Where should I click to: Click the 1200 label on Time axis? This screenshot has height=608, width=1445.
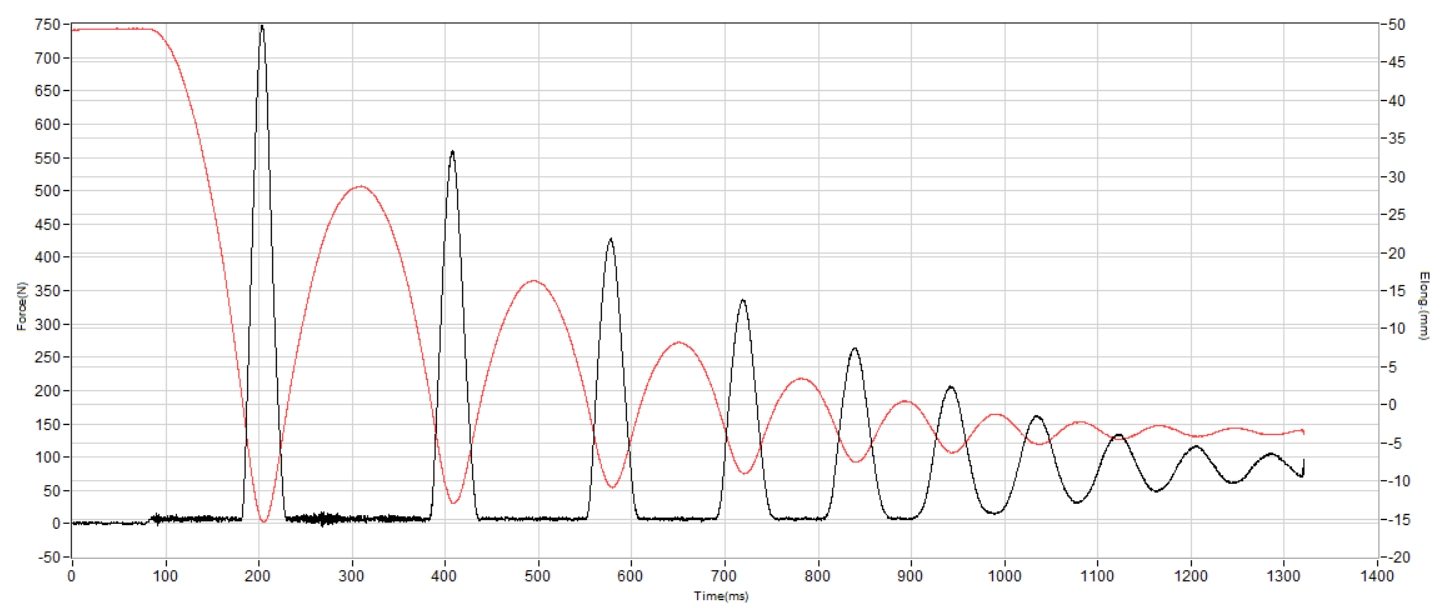1191,578
